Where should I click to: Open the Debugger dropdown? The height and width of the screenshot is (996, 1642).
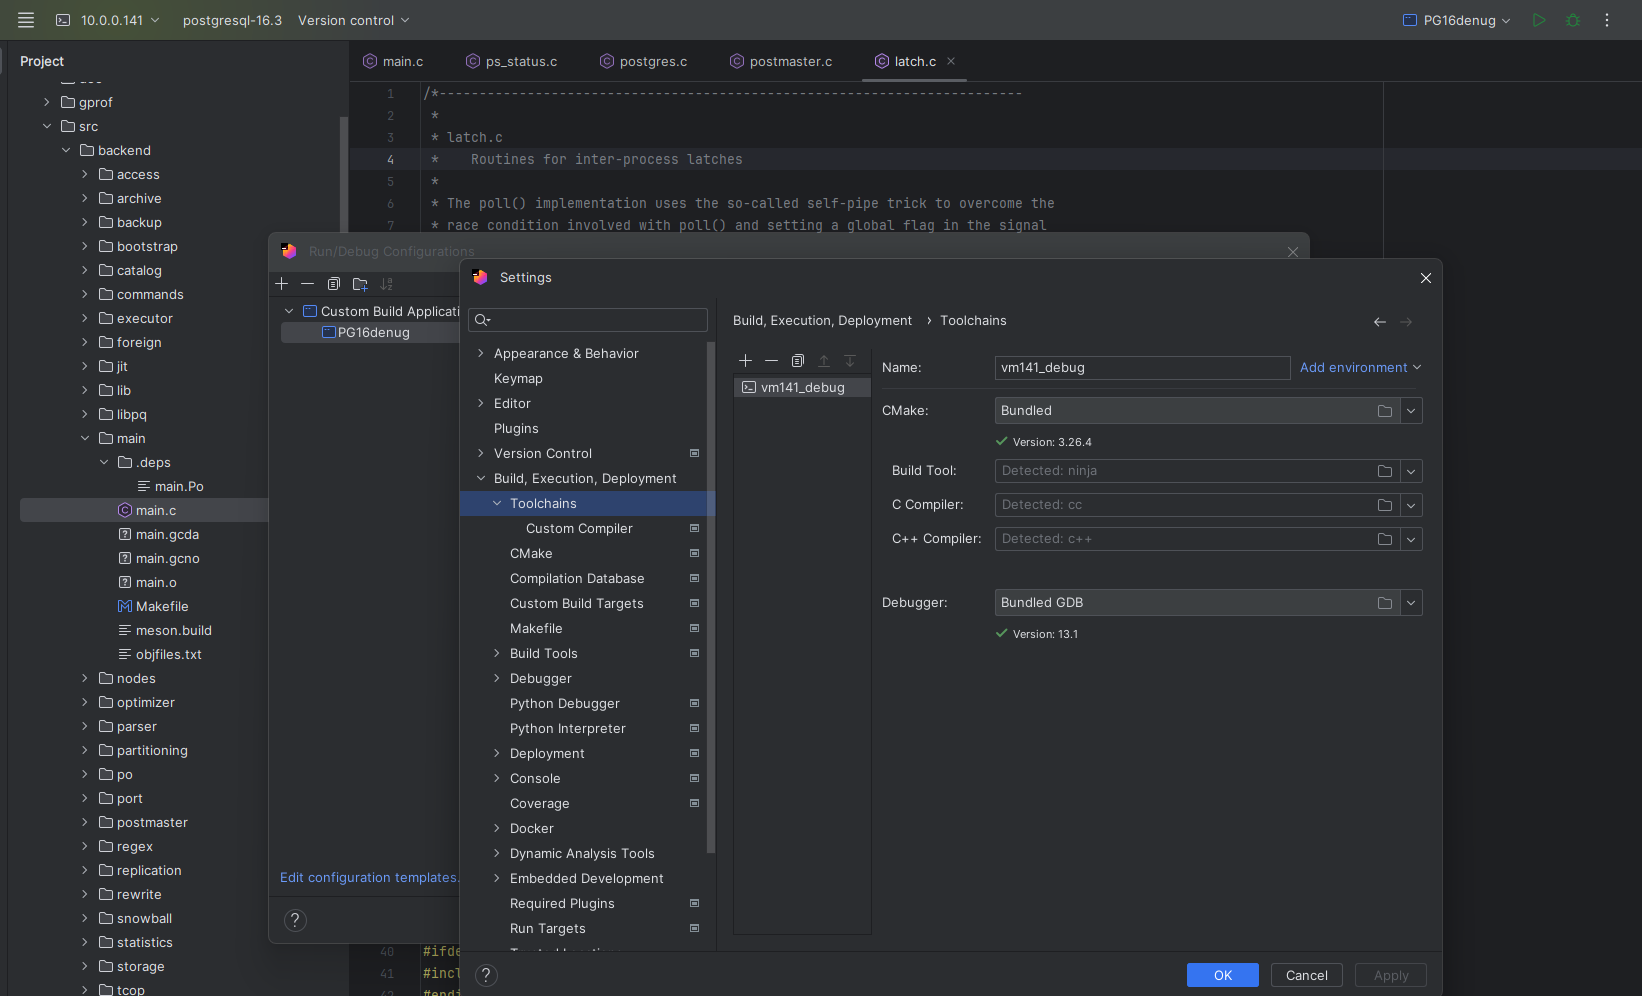coord(1411,603)
